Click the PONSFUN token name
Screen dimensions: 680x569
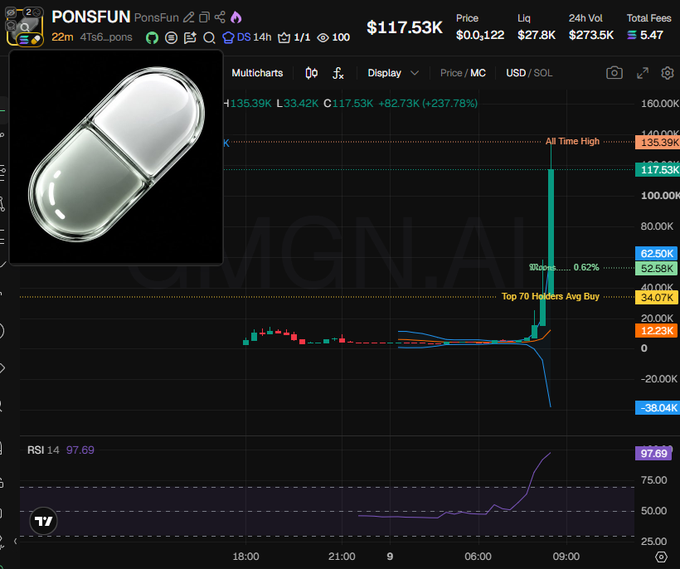coord(91,17)
